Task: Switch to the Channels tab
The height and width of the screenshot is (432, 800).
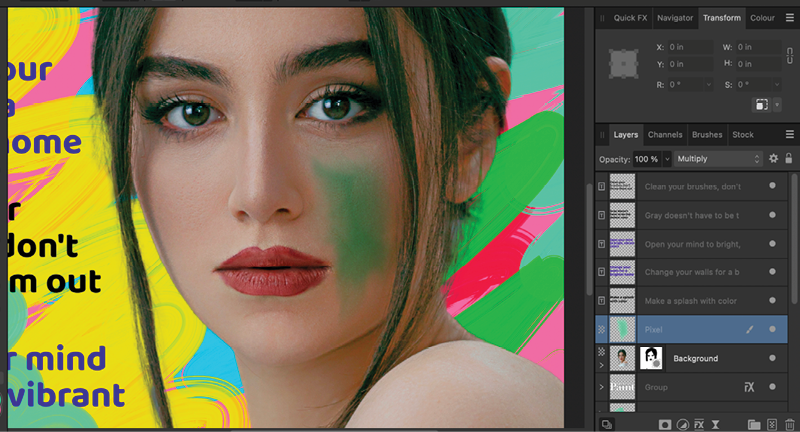Action: tap(665, 134)
